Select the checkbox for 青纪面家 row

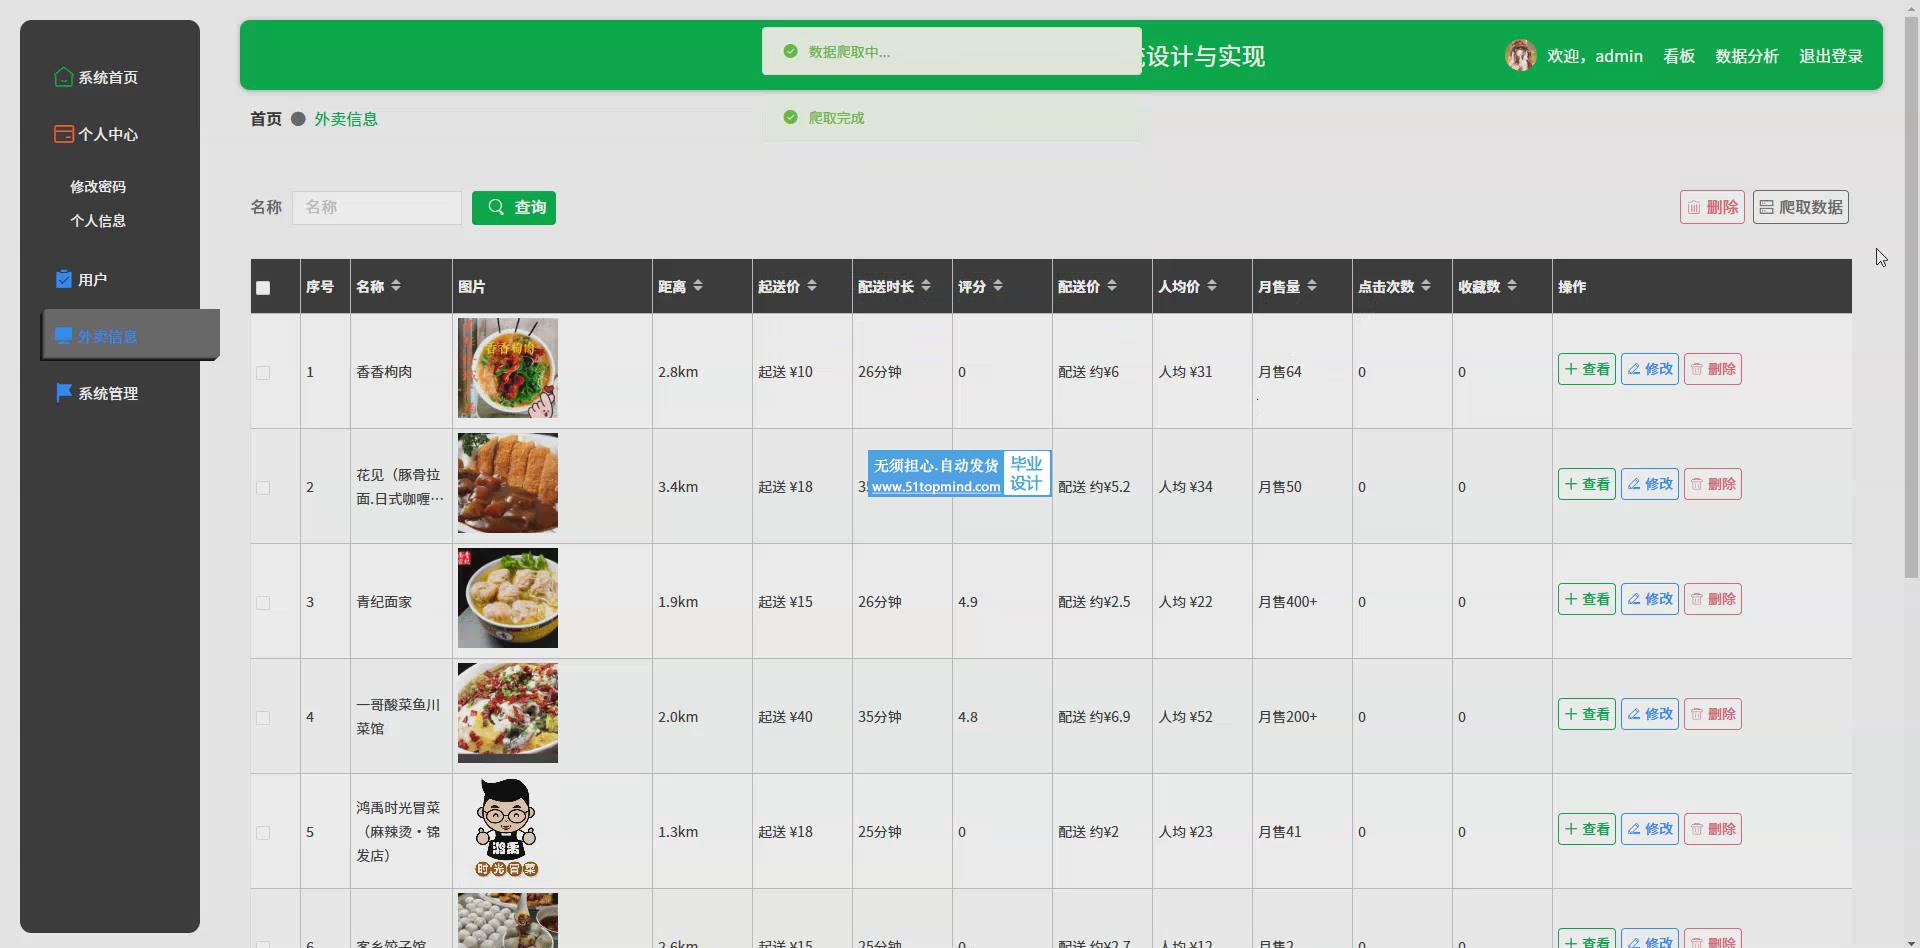click(263, 603)
